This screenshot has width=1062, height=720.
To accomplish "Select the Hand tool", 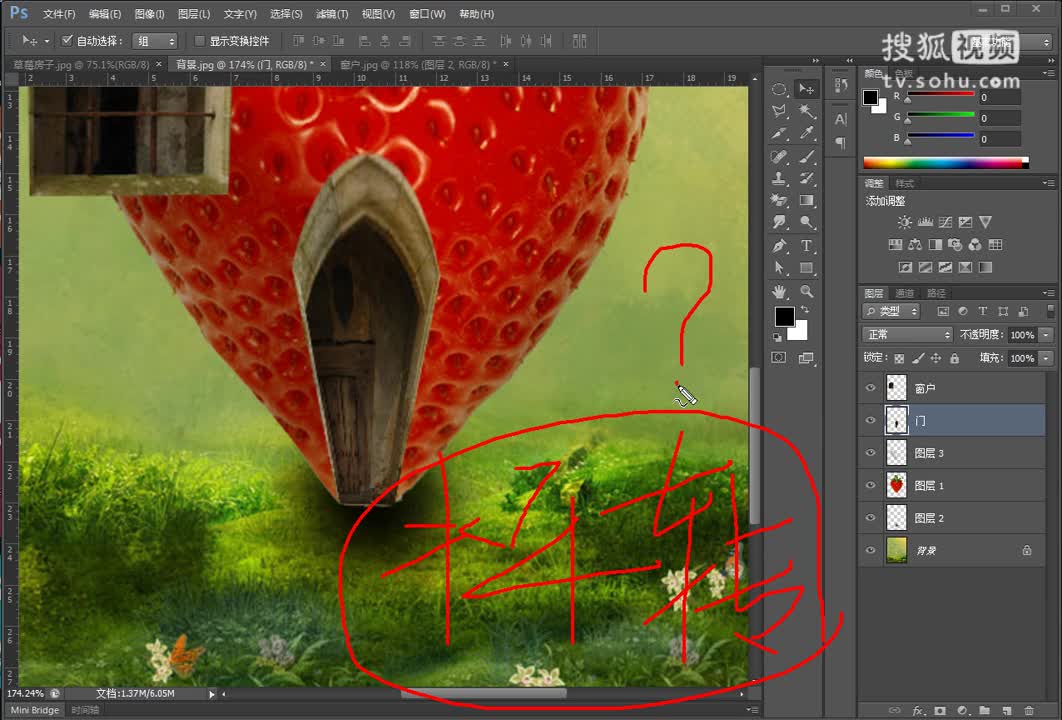I will [x=779, y=291].
